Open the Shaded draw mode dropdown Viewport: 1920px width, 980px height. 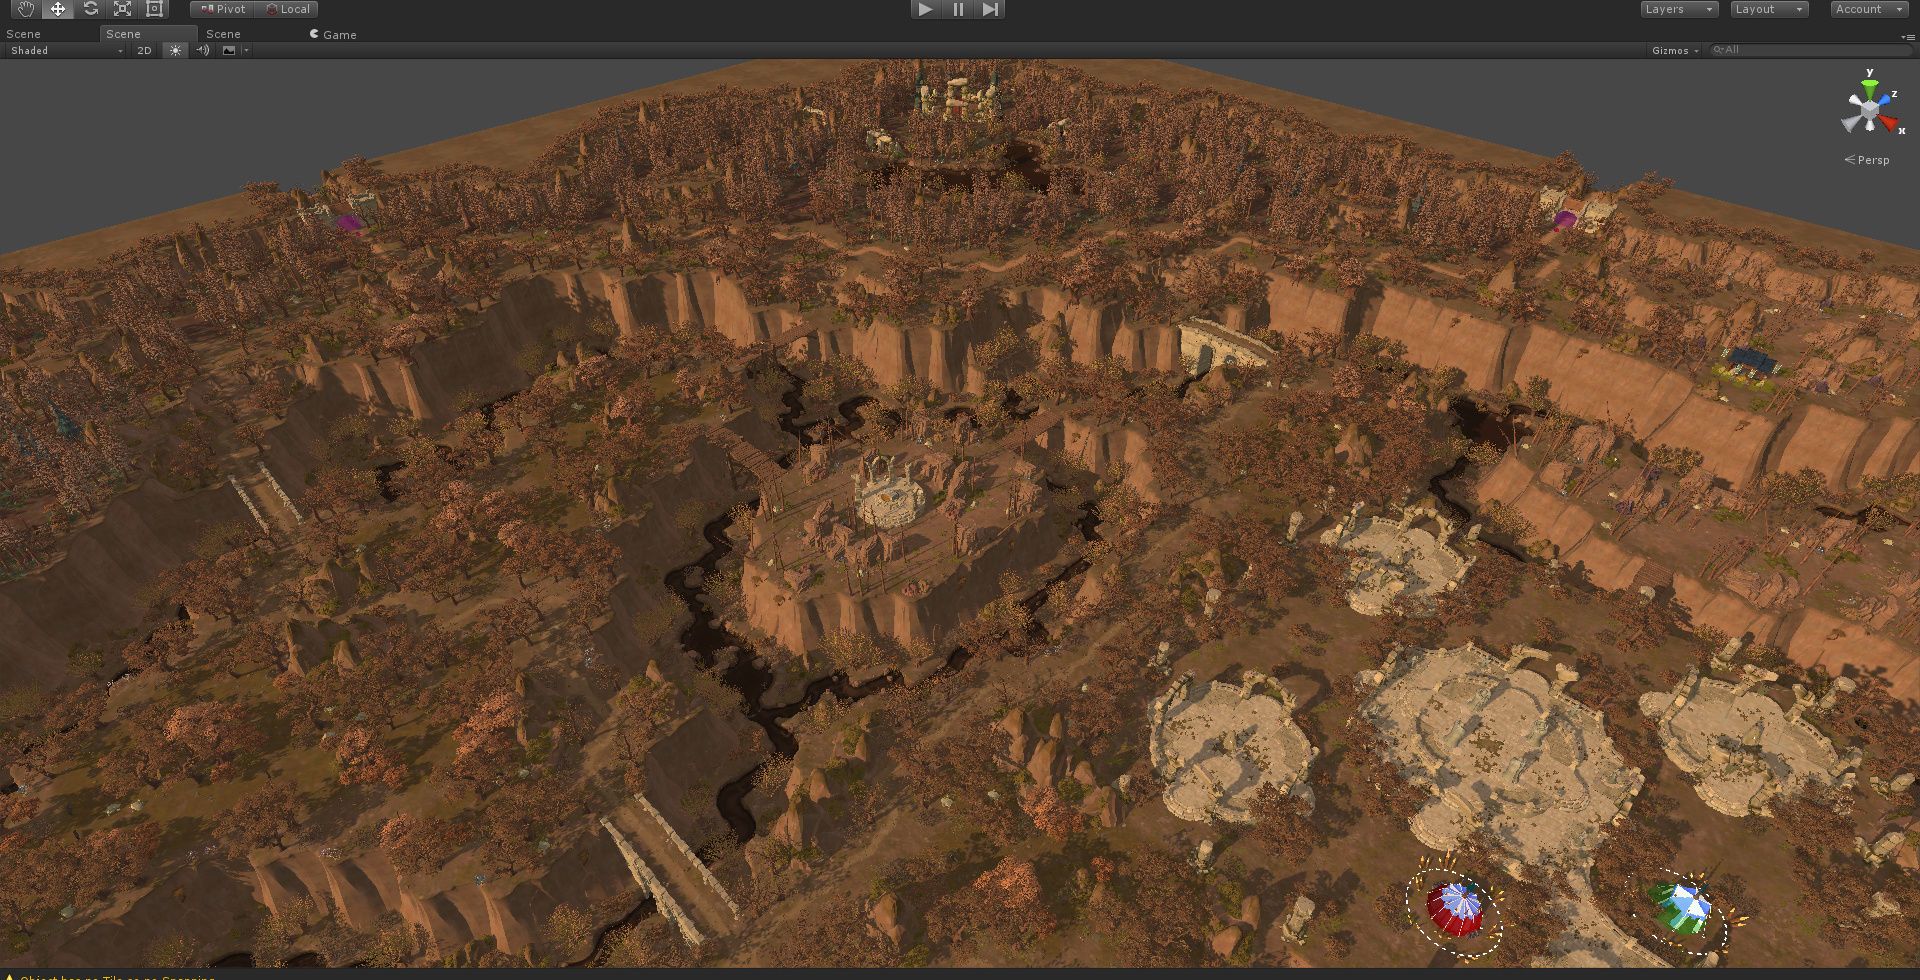(x=66, y=50)
